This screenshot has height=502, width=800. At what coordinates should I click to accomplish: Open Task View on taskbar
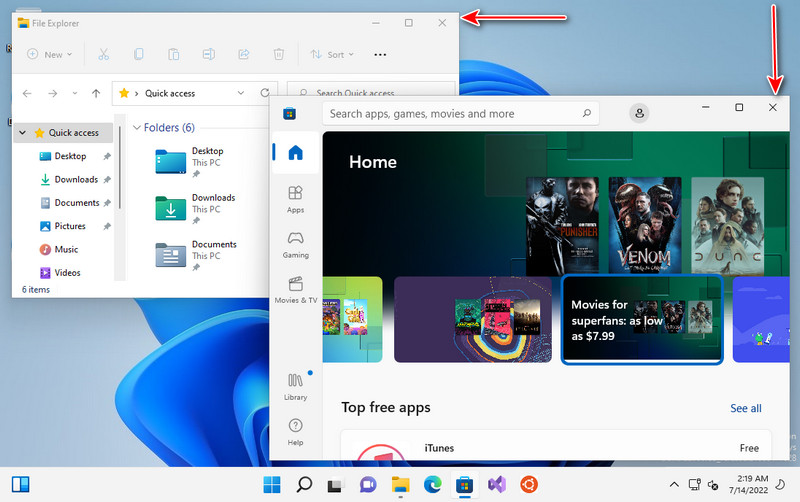335,485
